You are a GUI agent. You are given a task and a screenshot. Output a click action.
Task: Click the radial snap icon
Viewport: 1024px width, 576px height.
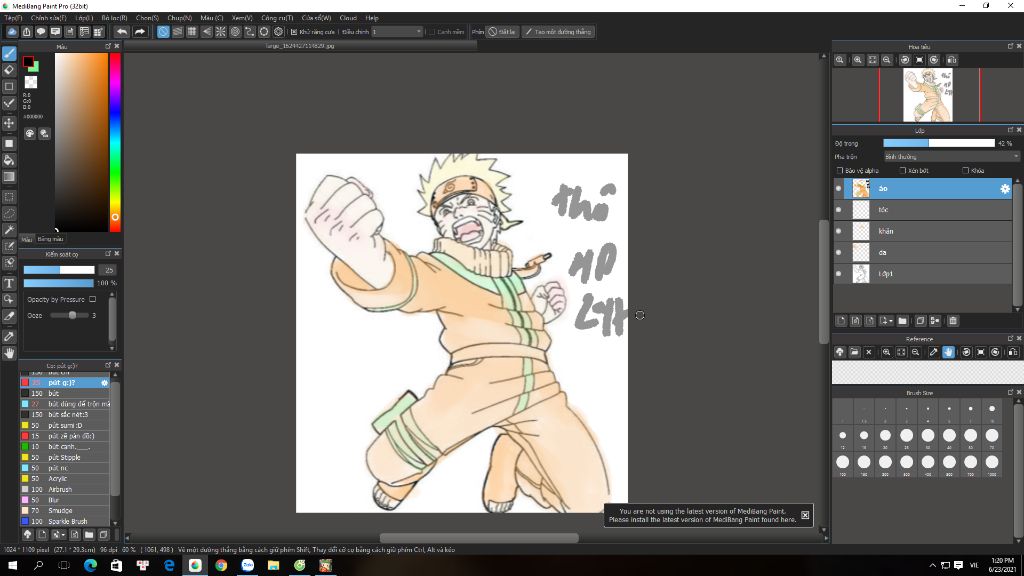click(221, 31)
